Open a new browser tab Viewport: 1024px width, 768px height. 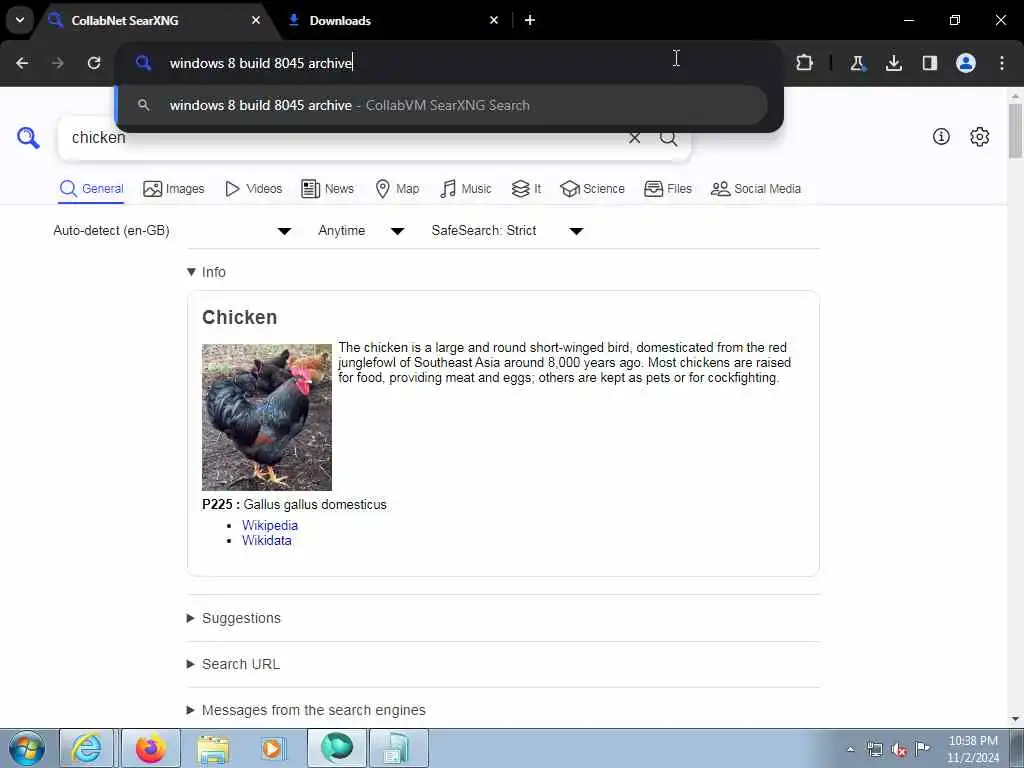pos(530,20)
